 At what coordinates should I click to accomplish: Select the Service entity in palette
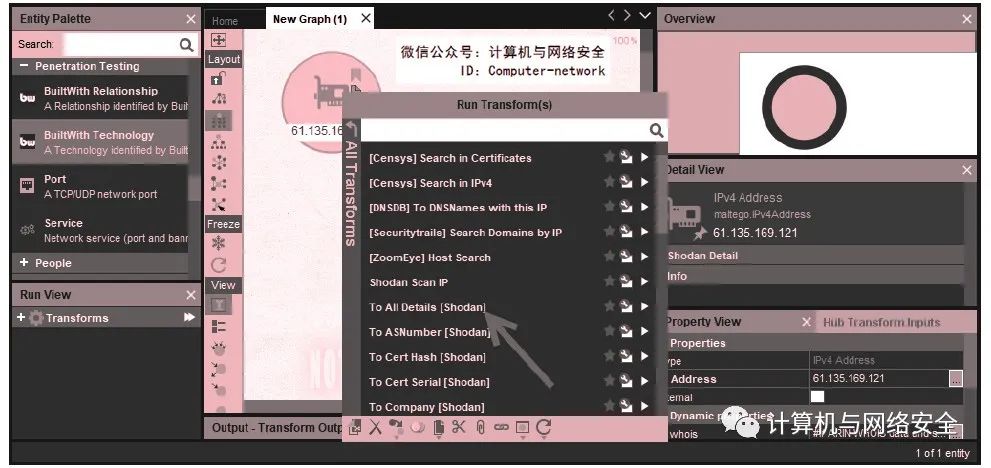coord(100,230)
